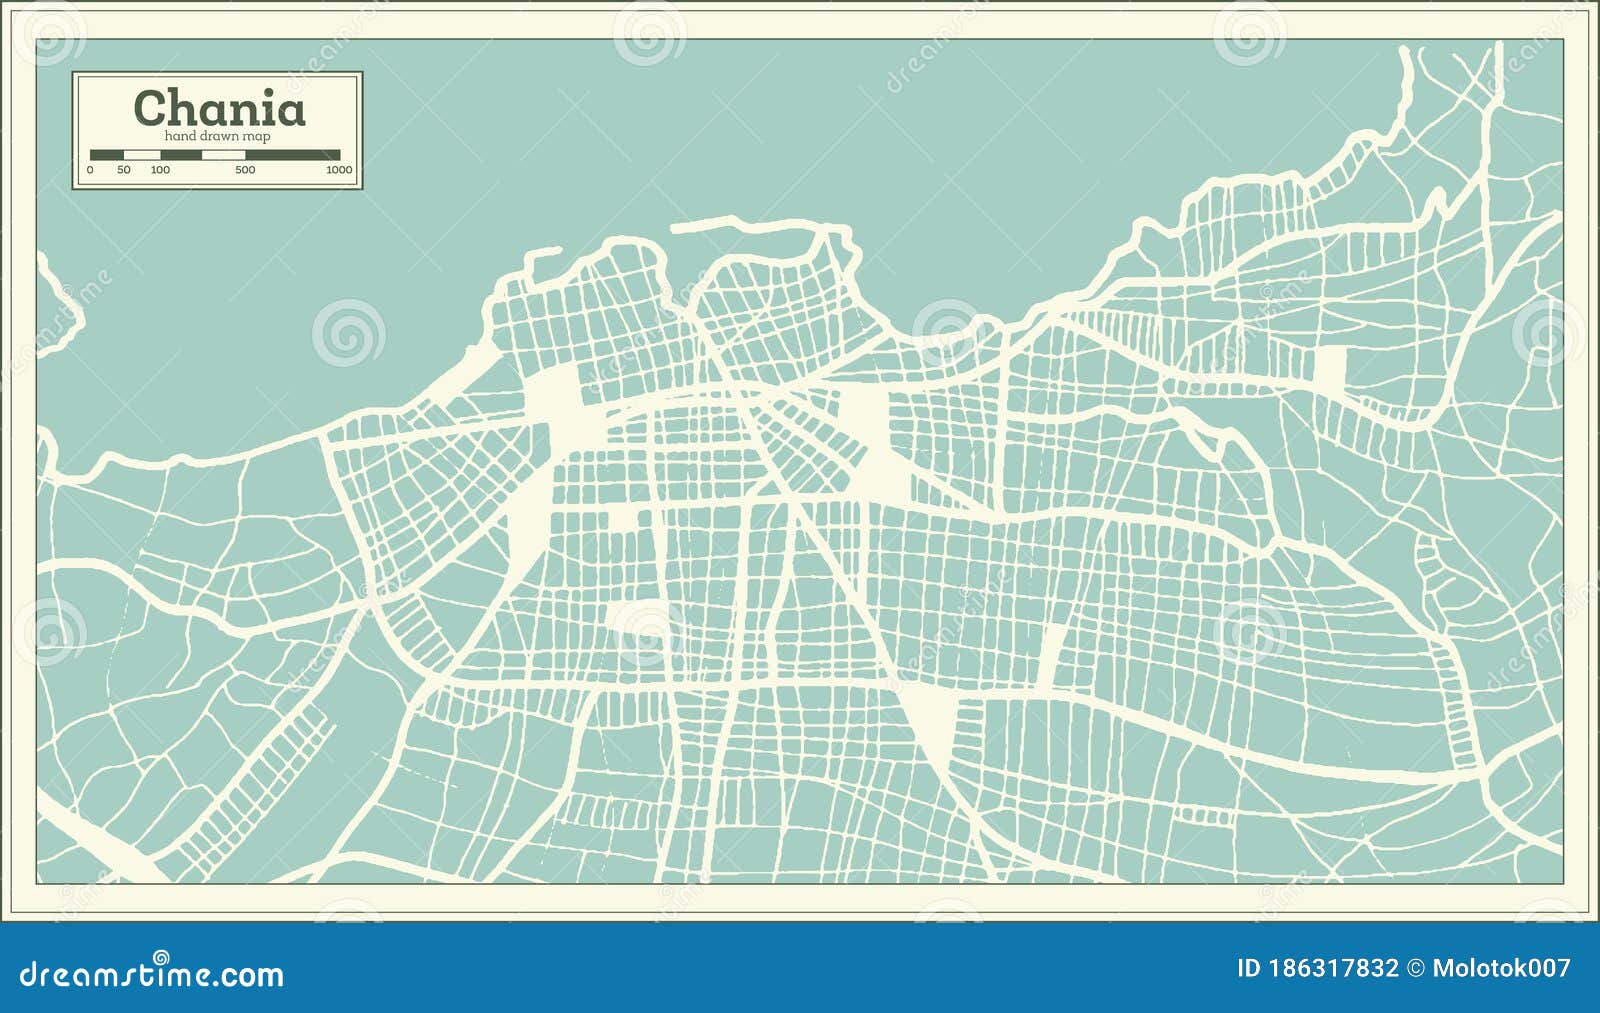Toggle the 0 marker on the scale
The width and height of the screenshot is (1600, 1013).
click(x=90, y=170)
